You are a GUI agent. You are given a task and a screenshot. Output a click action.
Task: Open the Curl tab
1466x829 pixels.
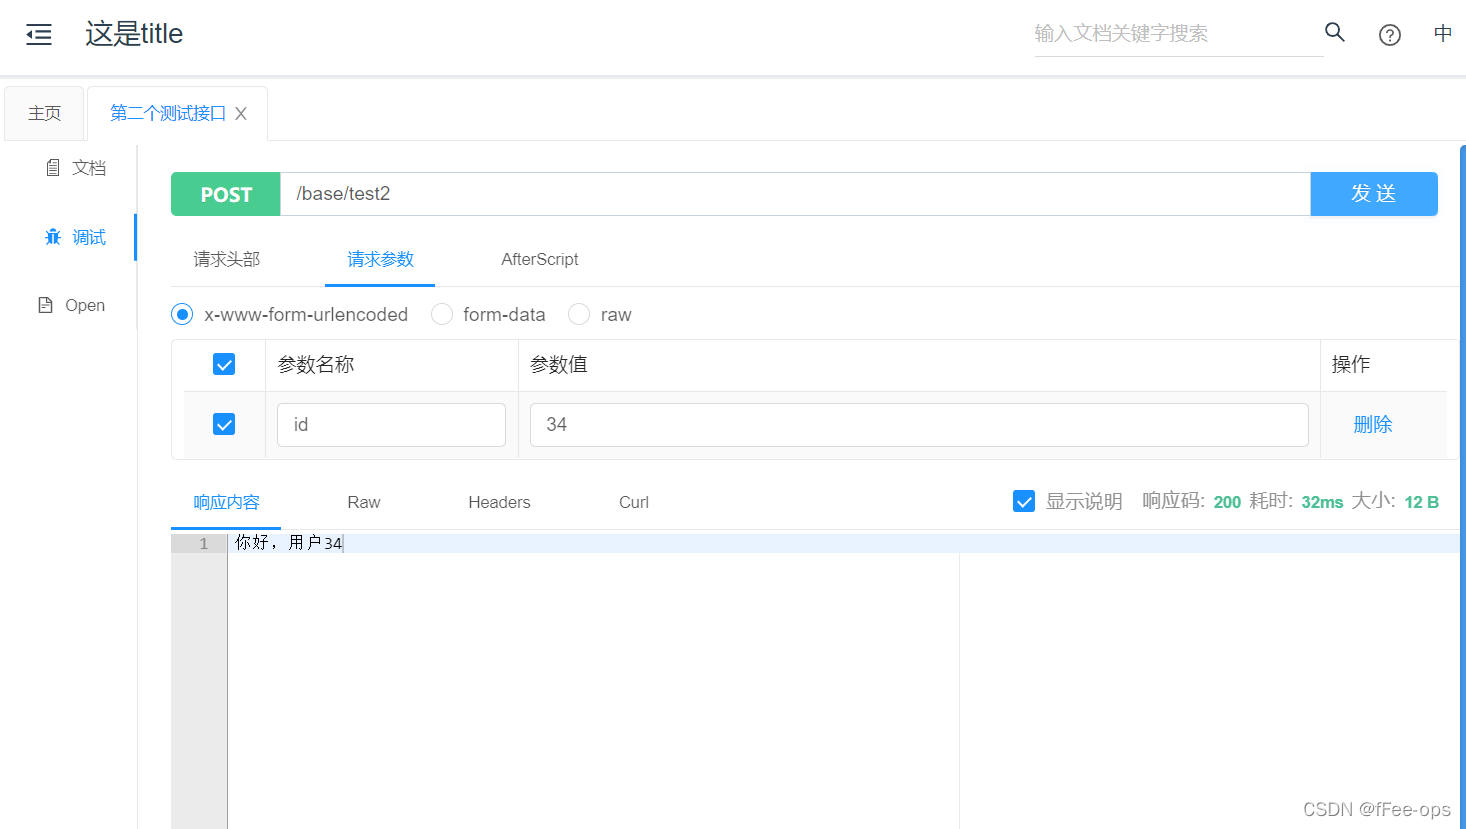pos(634,502)
